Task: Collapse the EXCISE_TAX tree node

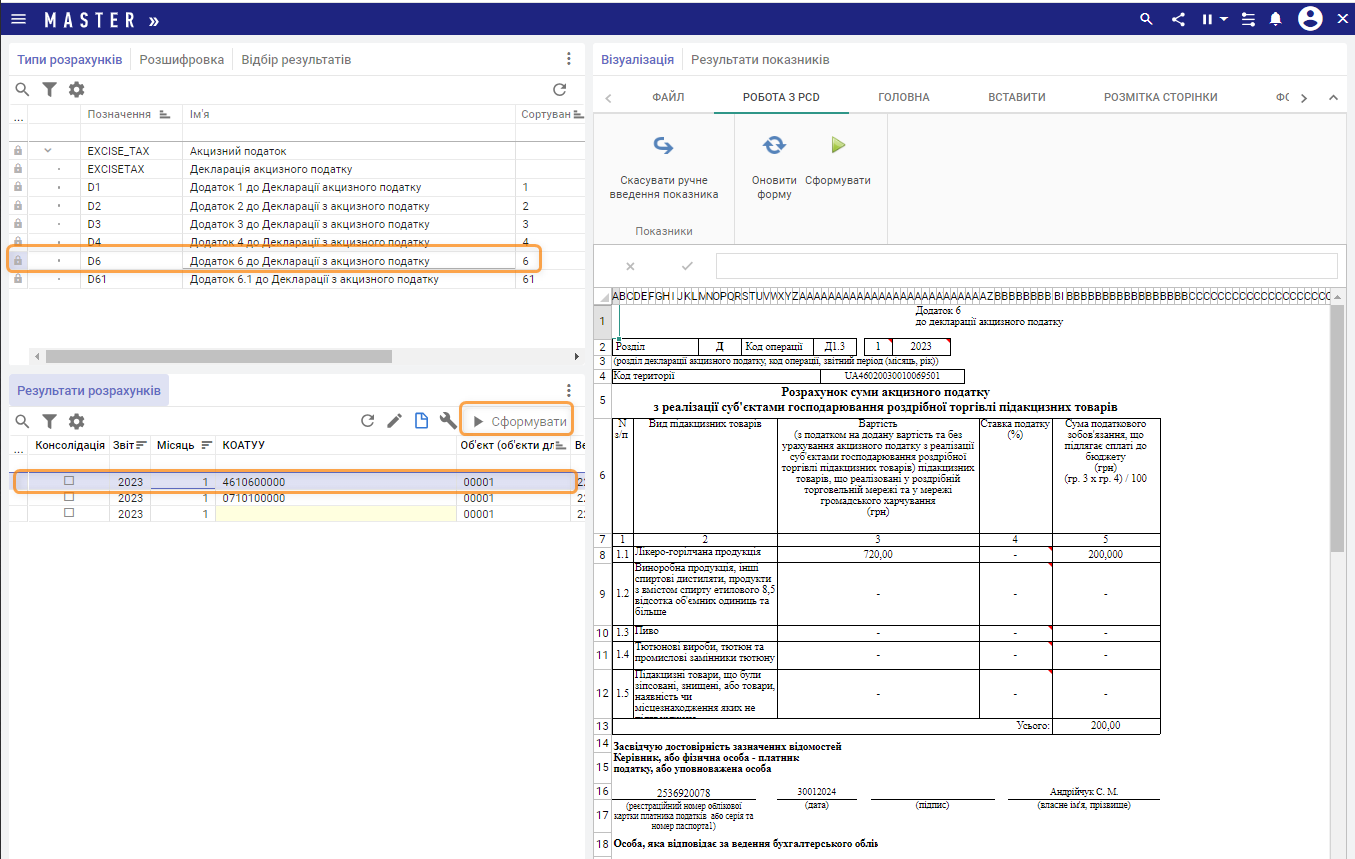Action: [47, 151]
